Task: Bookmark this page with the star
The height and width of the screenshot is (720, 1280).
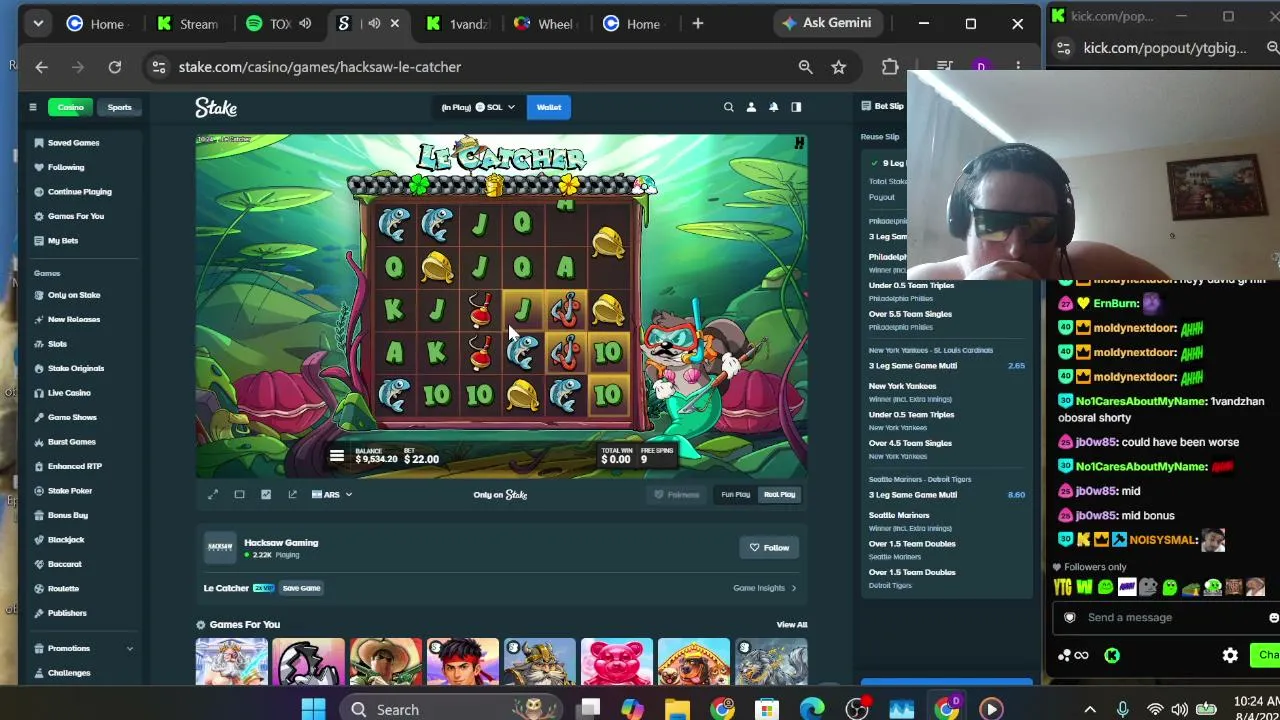Action: coord(838,67)
